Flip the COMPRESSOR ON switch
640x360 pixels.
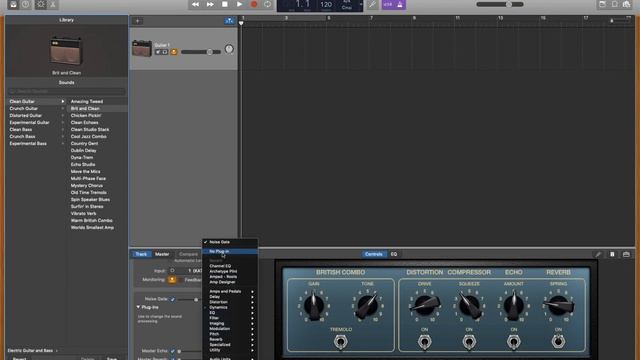(469, 342)
